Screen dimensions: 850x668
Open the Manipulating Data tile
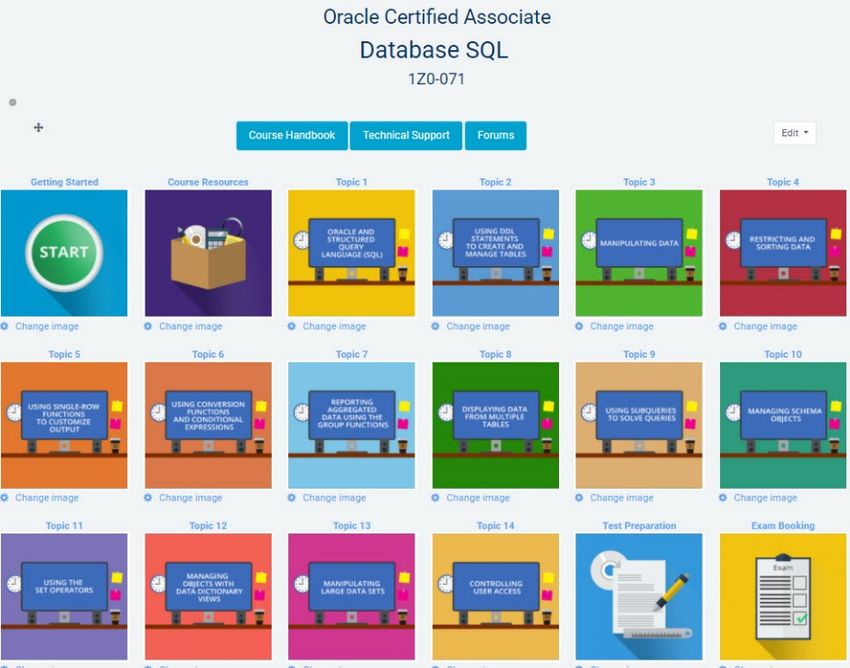click(x=639, y=253)
